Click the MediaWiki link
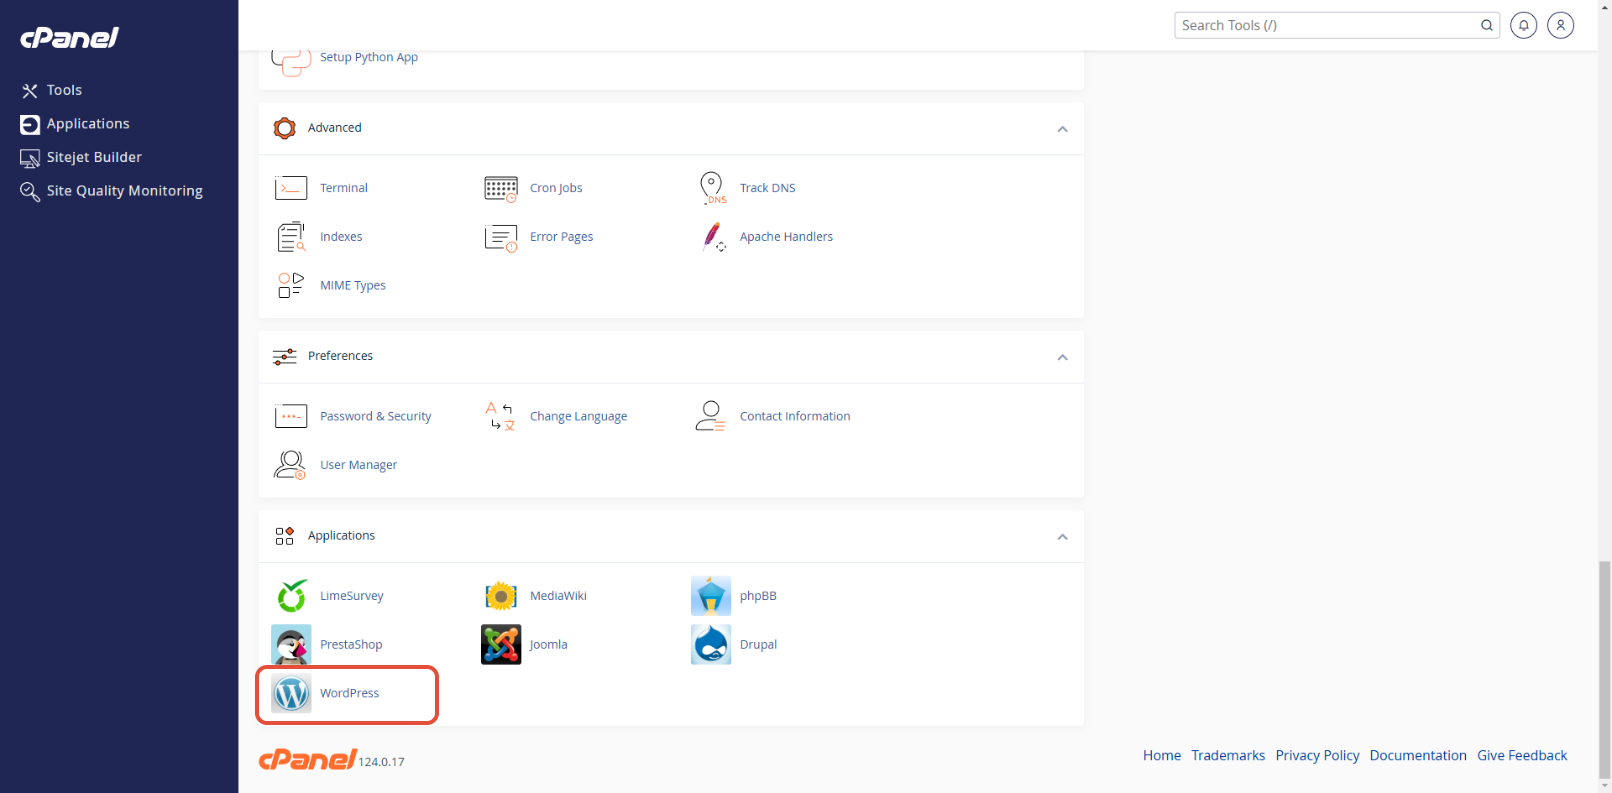 point(558,596)
